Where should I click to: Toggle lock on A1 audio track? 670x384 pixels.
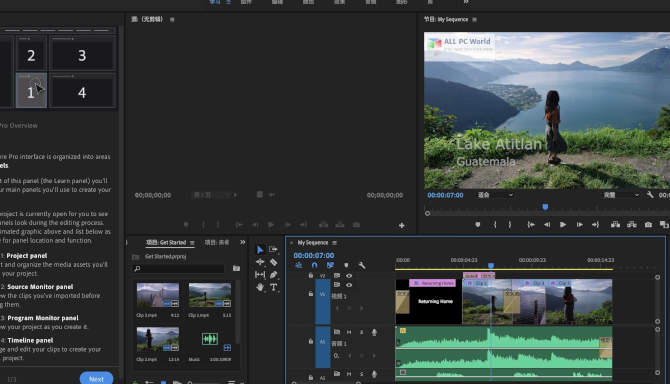[311, 341]
